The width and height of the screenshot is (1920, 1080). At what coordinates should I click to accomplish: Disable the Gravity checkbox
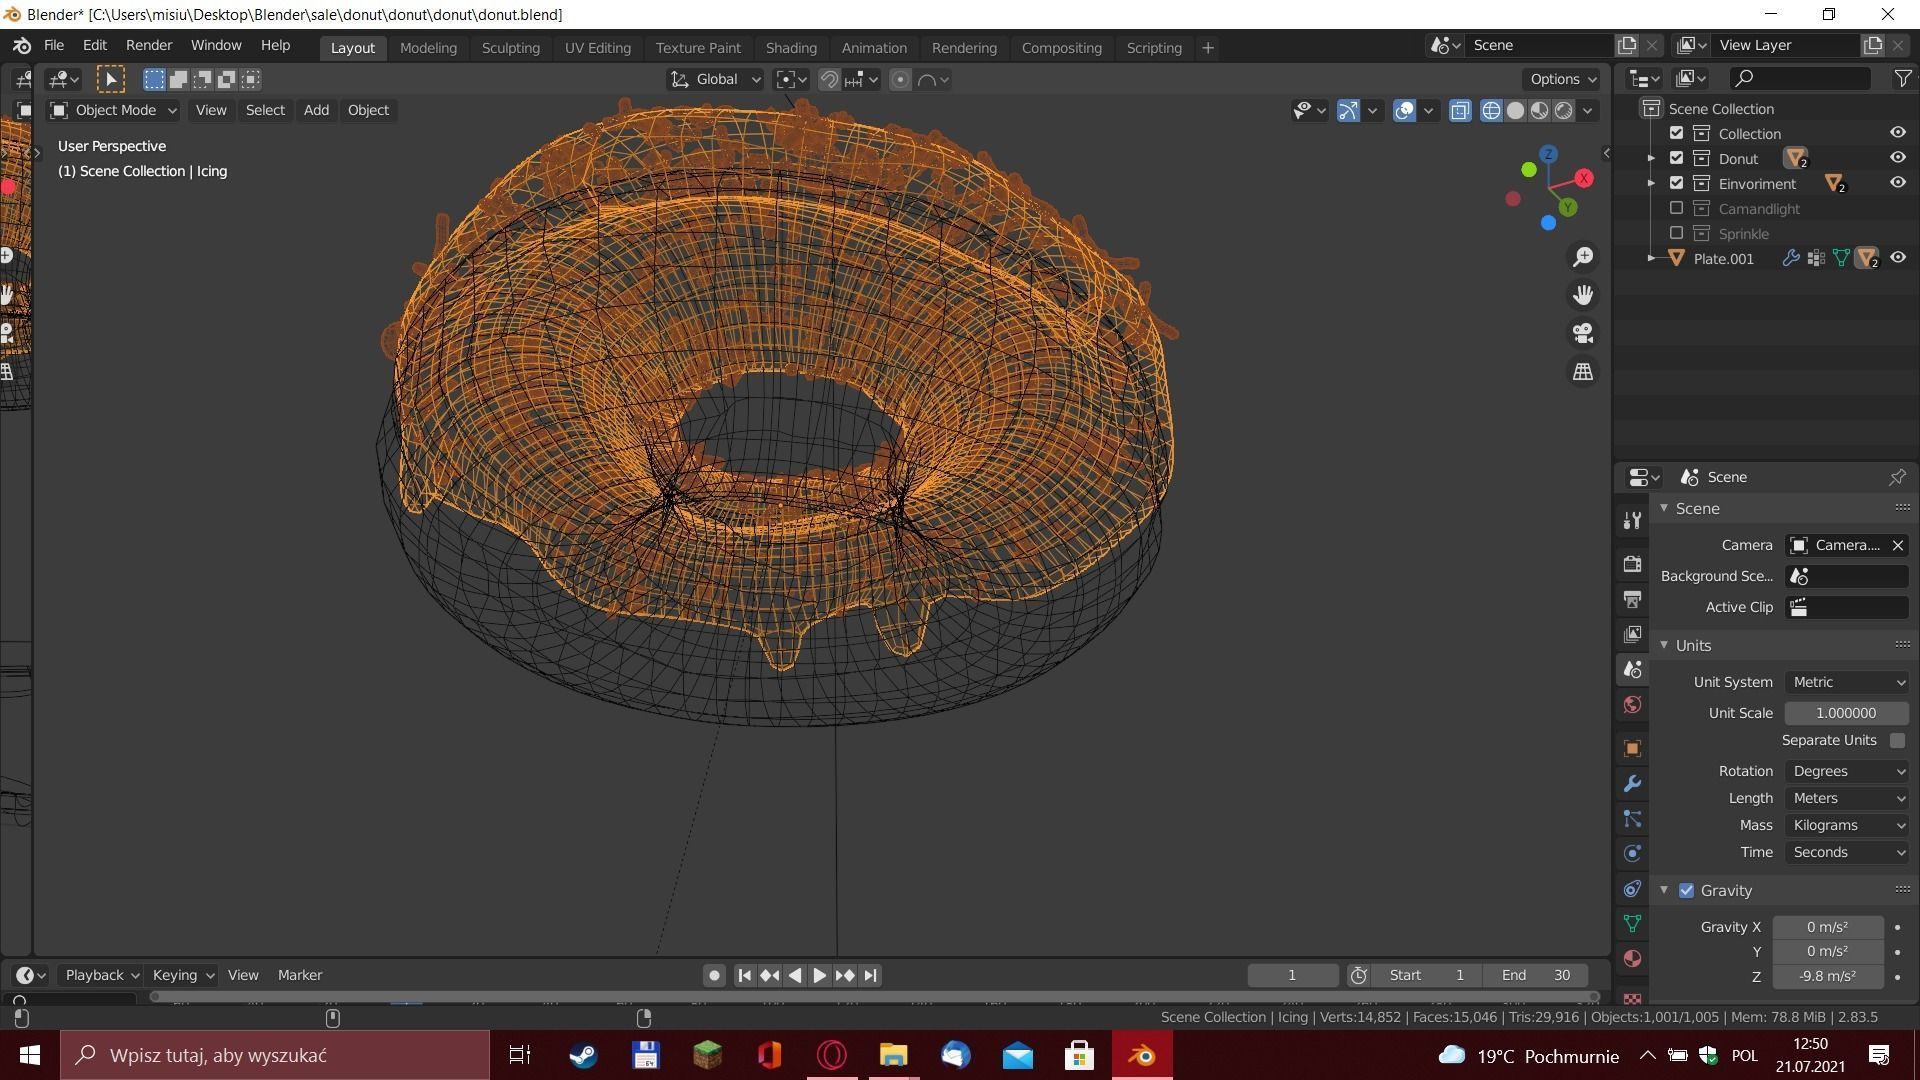[1687, 890]
